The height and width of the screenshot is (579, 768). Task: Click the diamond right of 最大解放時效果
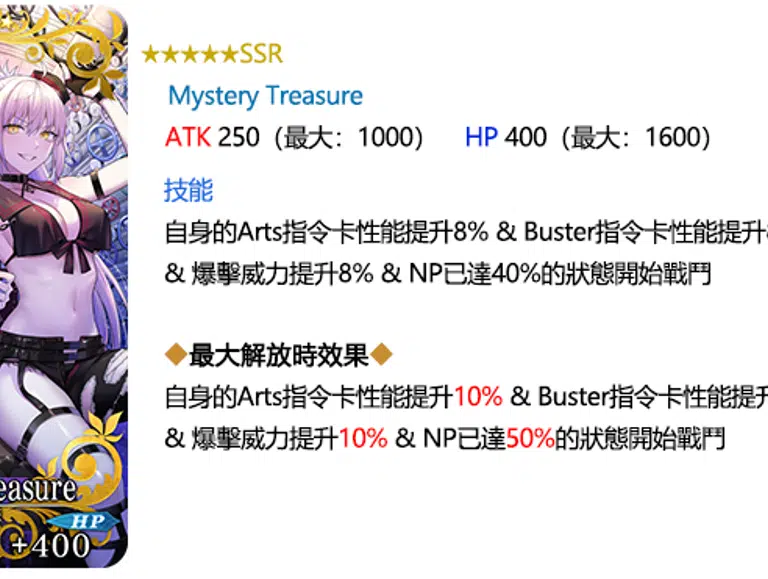(x=381, y=354)
